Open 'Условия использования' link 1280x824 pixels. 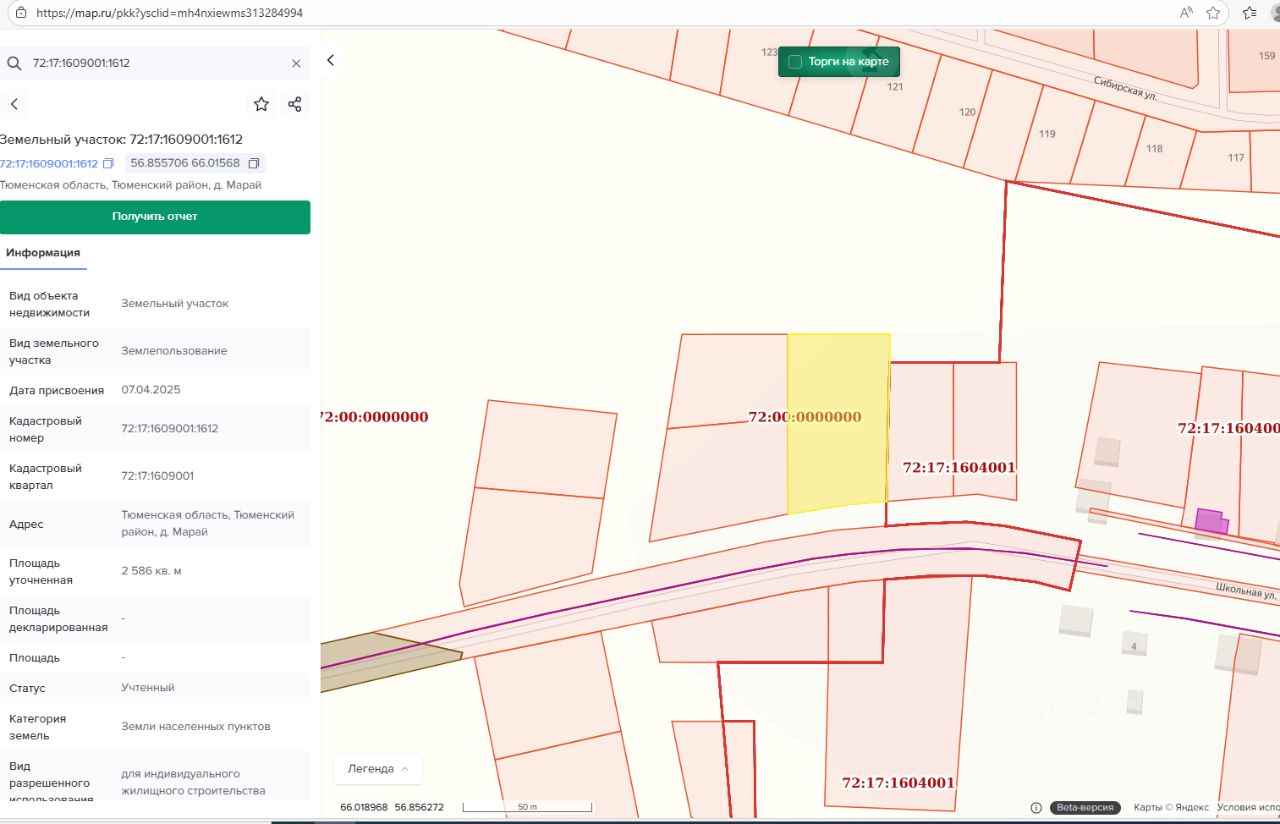pos(1248,807)
